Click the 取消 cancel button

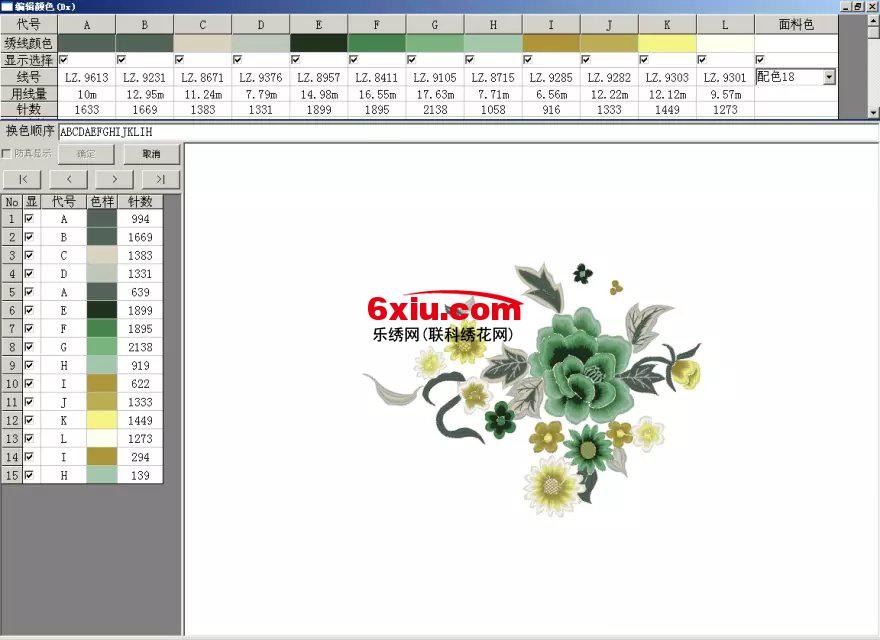coord(151,154)
